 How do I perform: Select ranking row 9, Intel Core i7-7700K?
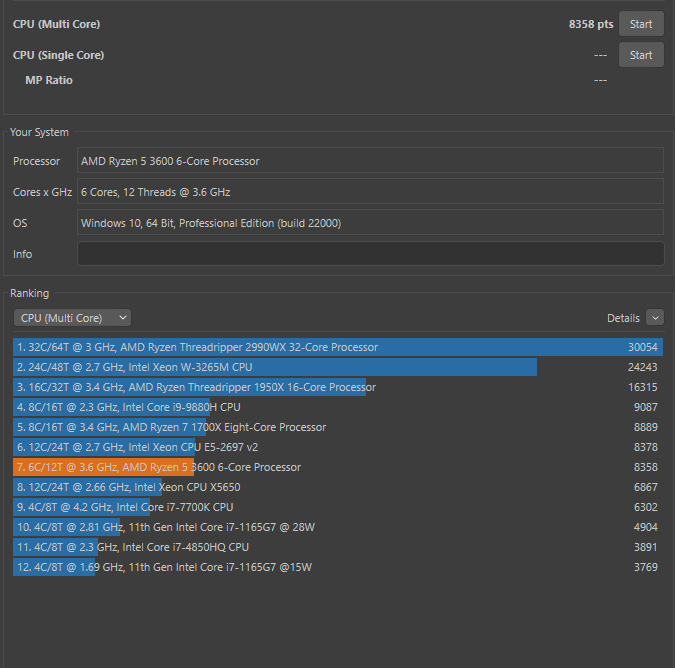pyautogui.click(x=338, y=507)
